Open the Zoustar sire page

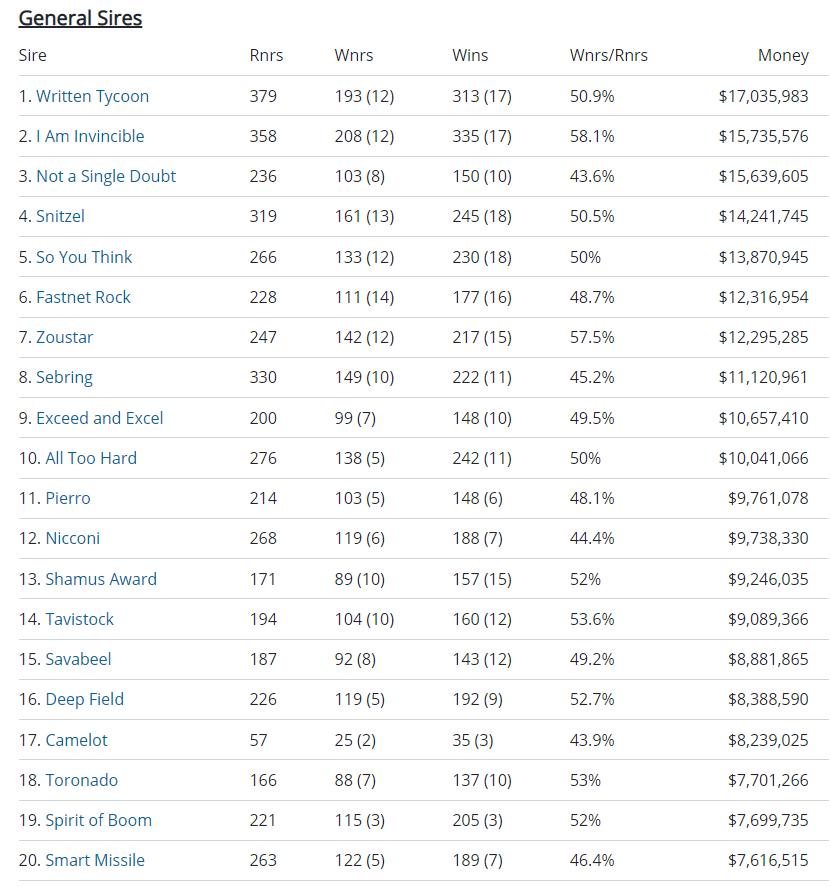click(65, 337)
